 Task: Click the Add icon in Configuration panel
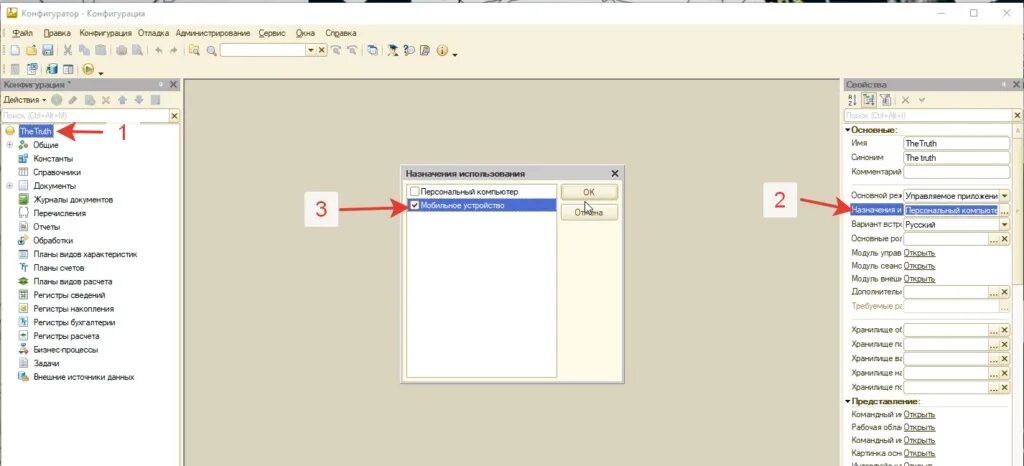(x=57, y=100)
